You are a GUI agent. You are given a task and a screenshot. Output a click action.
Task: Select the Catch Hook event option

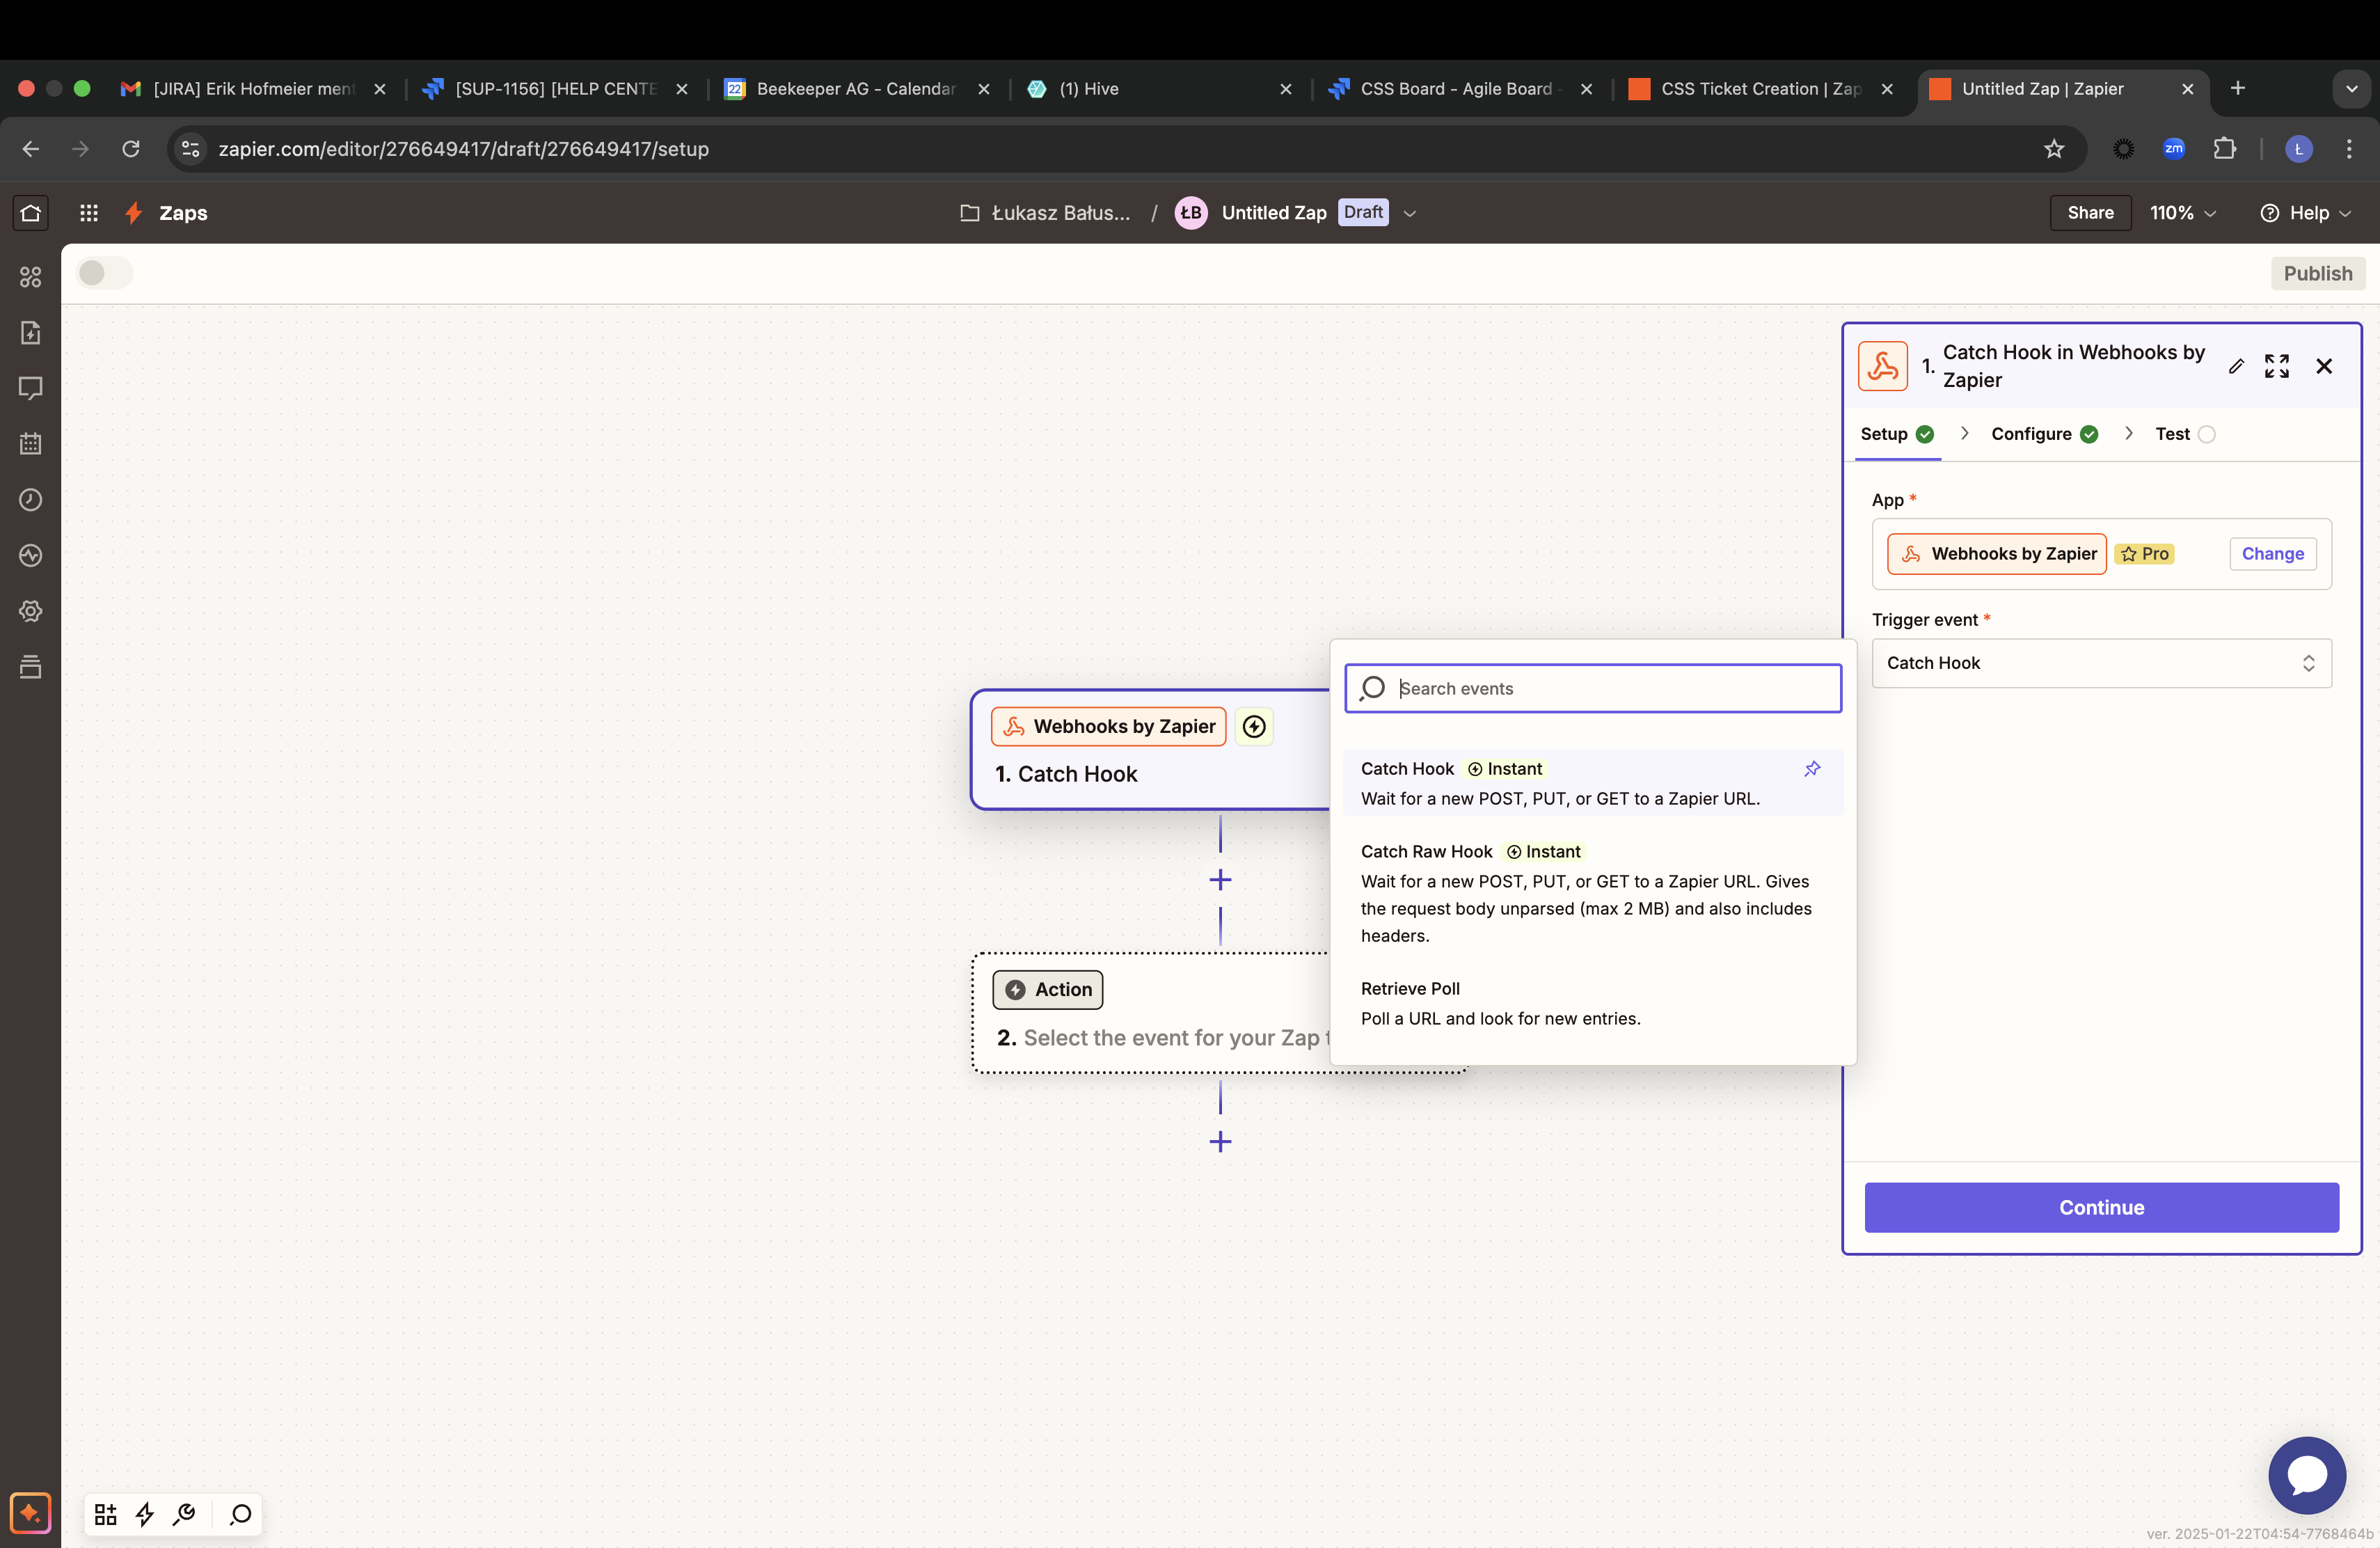(1593, 783)
